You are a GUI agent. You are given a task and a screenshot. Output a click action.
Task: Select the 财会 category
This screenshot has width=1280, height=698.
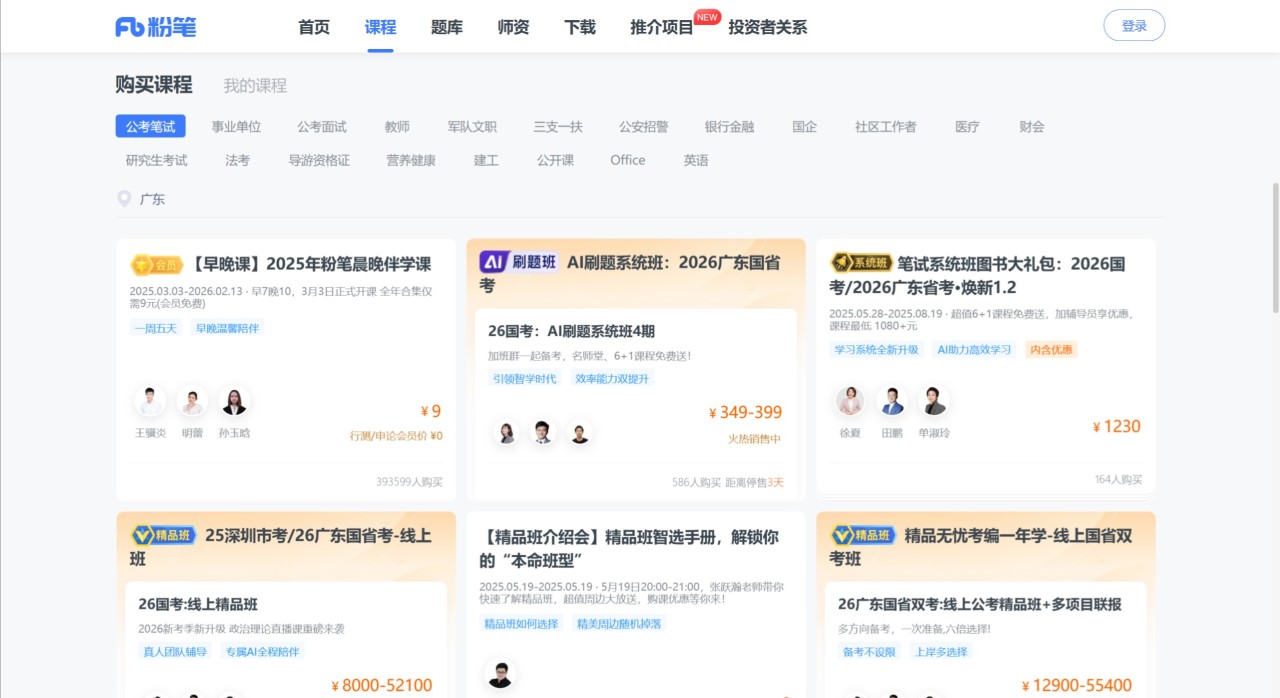tap(1032, 127)
